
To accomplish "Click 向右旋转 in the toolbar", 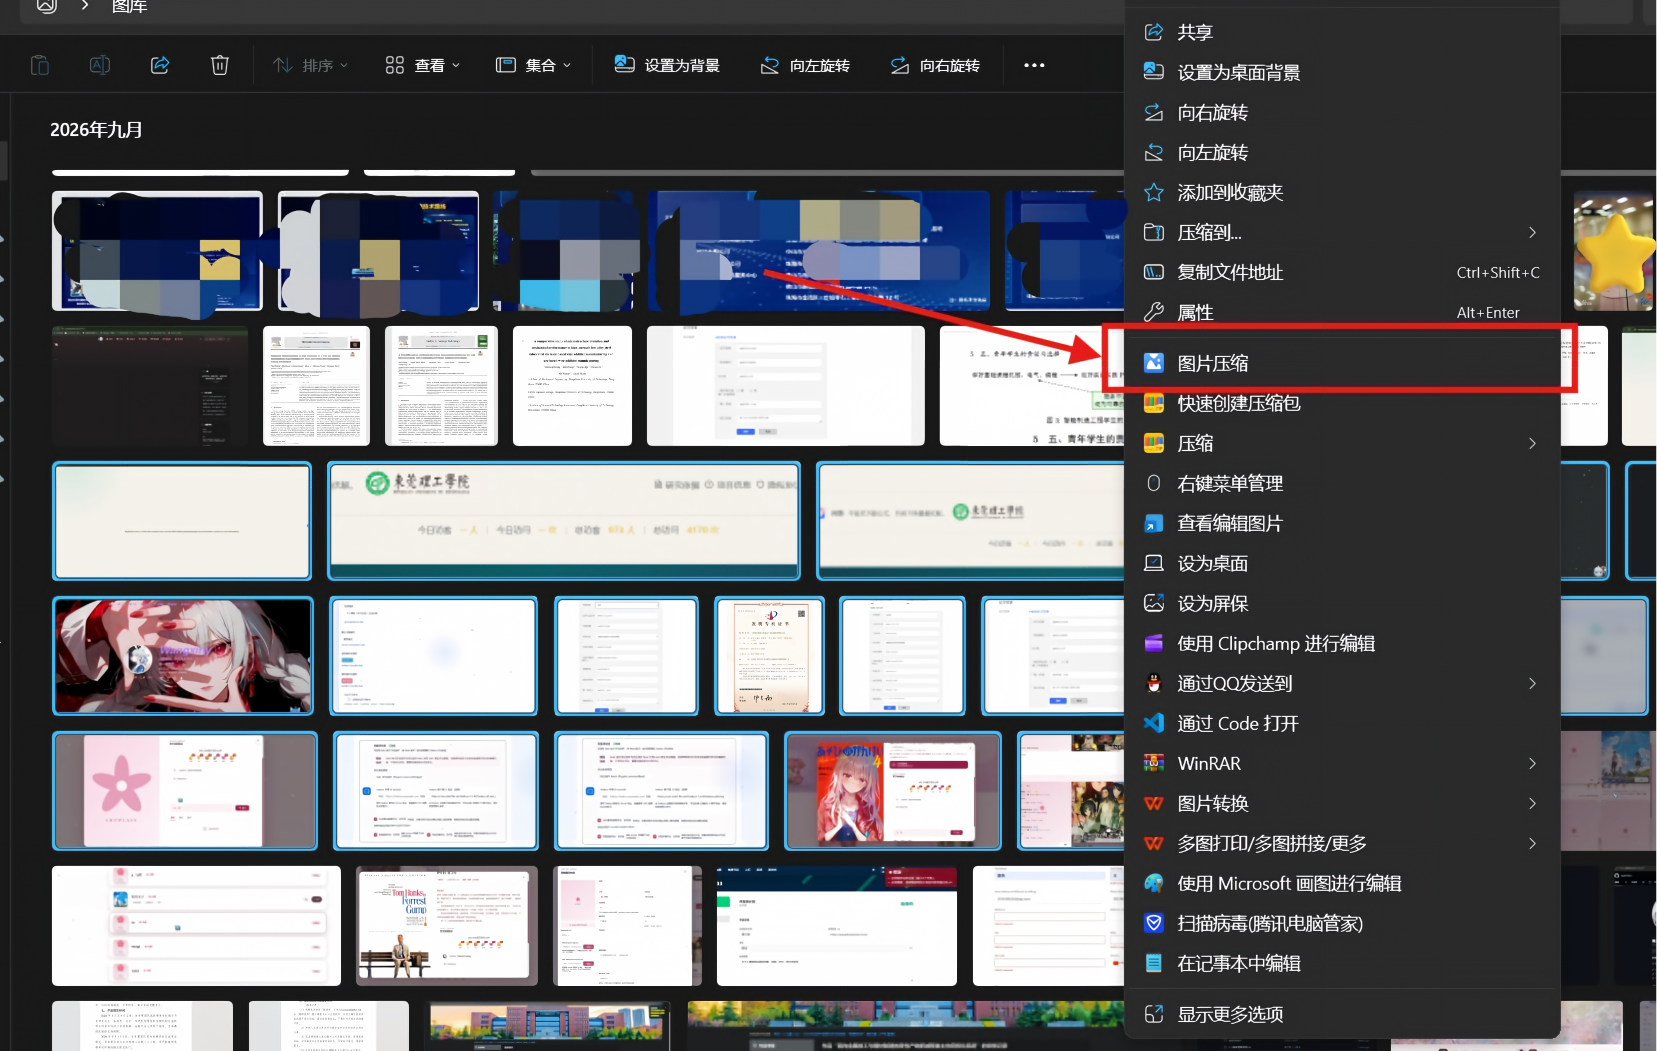I will coord(935,65).
